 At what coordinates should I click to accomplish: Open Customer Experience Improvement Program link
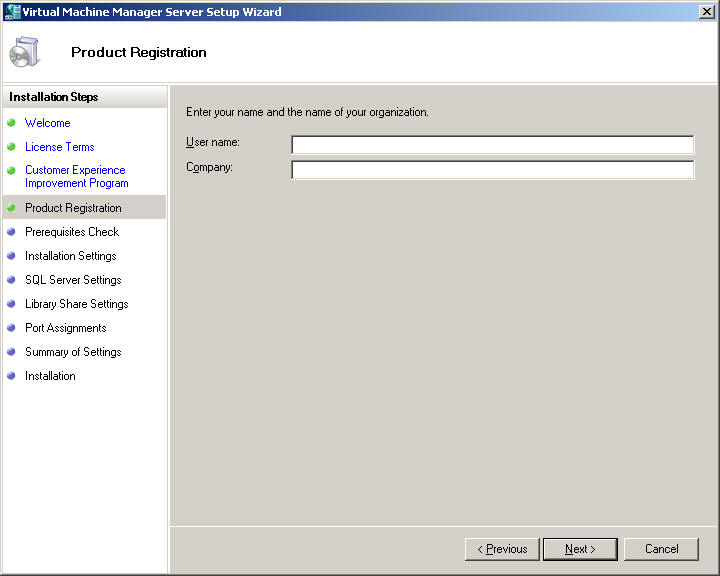[77, 176]
